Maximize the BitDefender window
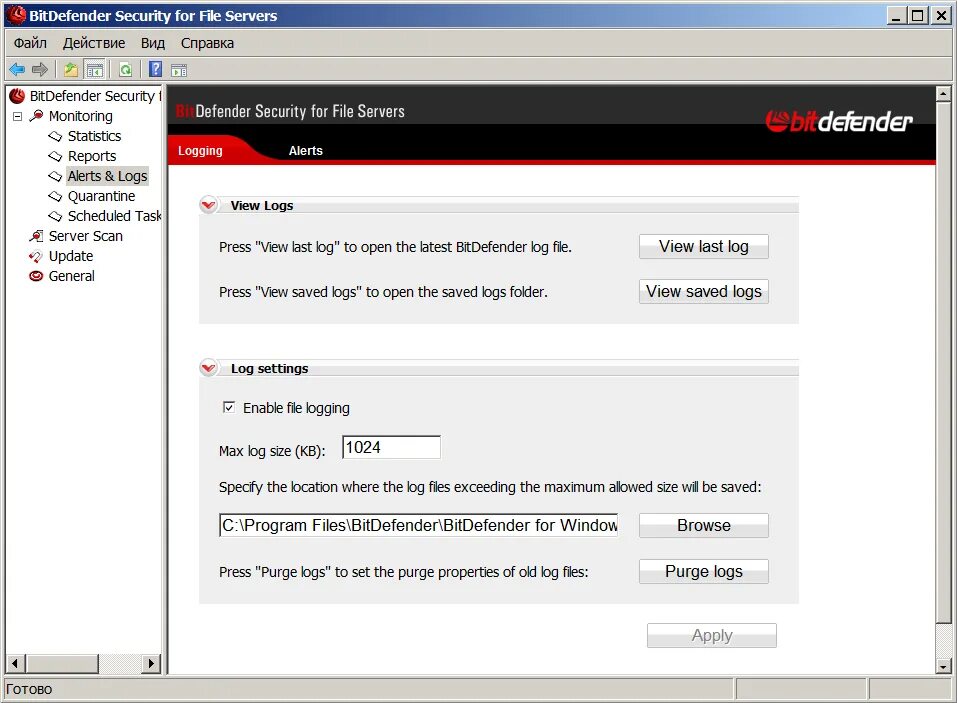 (x=917, y=16)
